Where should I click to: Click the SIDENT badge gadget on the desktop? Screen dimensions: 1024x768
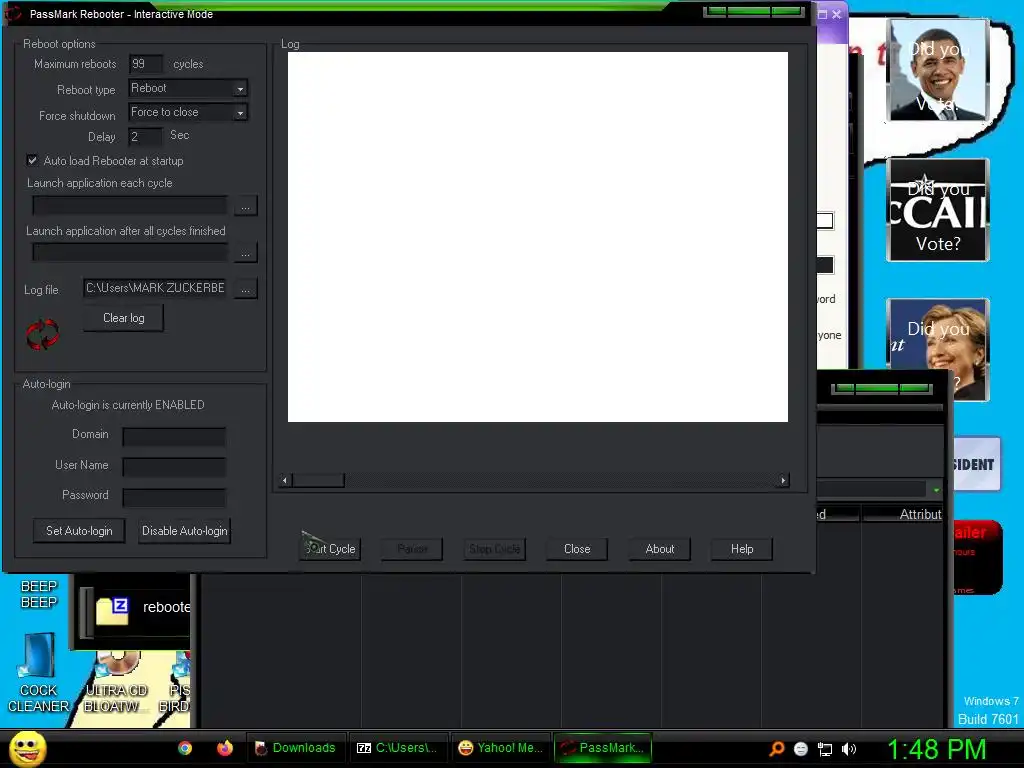(976, 464)
